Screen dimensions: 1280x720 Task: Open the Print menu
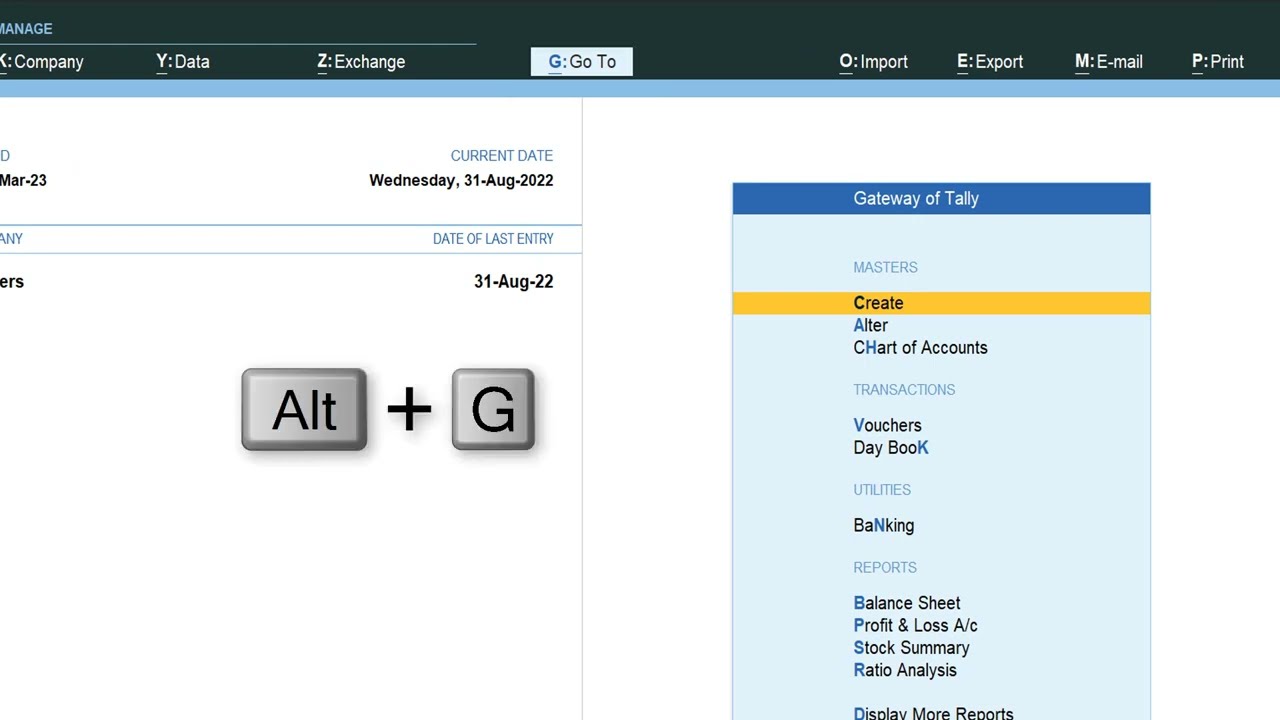click(1218, 62)
